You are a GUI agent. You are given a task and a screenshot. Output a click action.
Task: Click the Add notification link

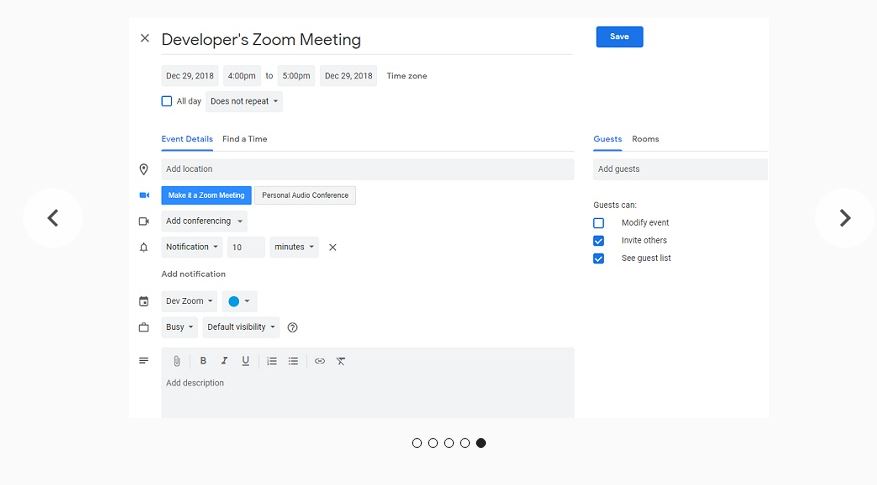pos(194,274)
